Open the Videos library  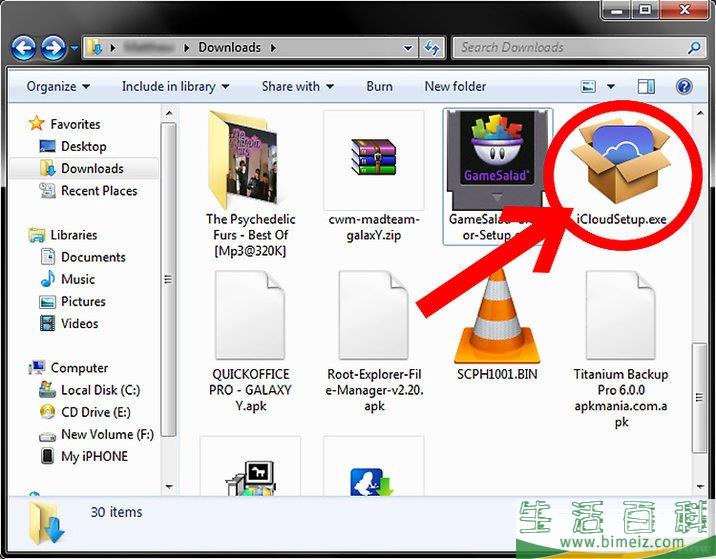coord(79,323)
